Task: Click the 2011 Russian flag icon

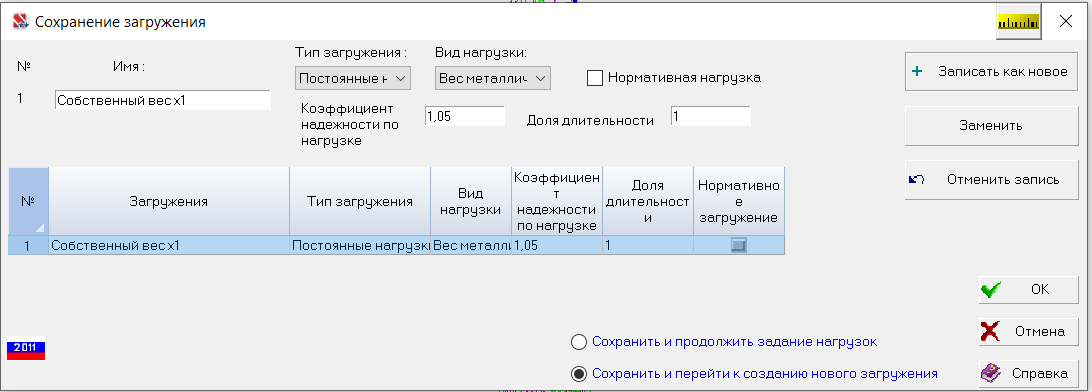Action: point(26,349)
